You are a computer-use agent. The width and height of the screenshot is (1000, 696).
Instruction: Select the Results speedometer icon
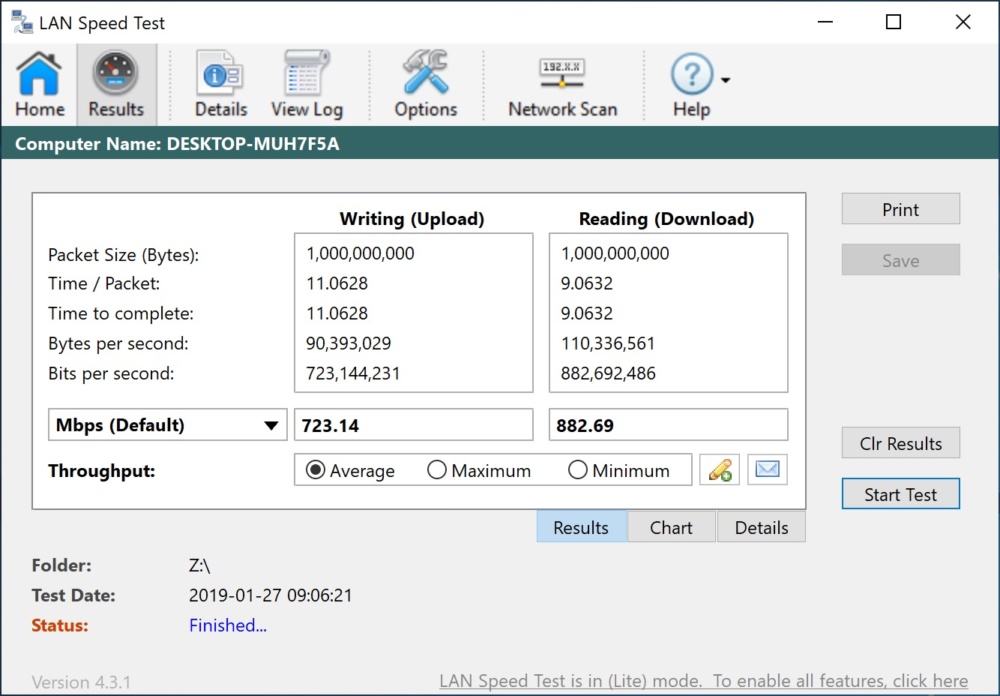pyautogui.click(x=116, y=84)
